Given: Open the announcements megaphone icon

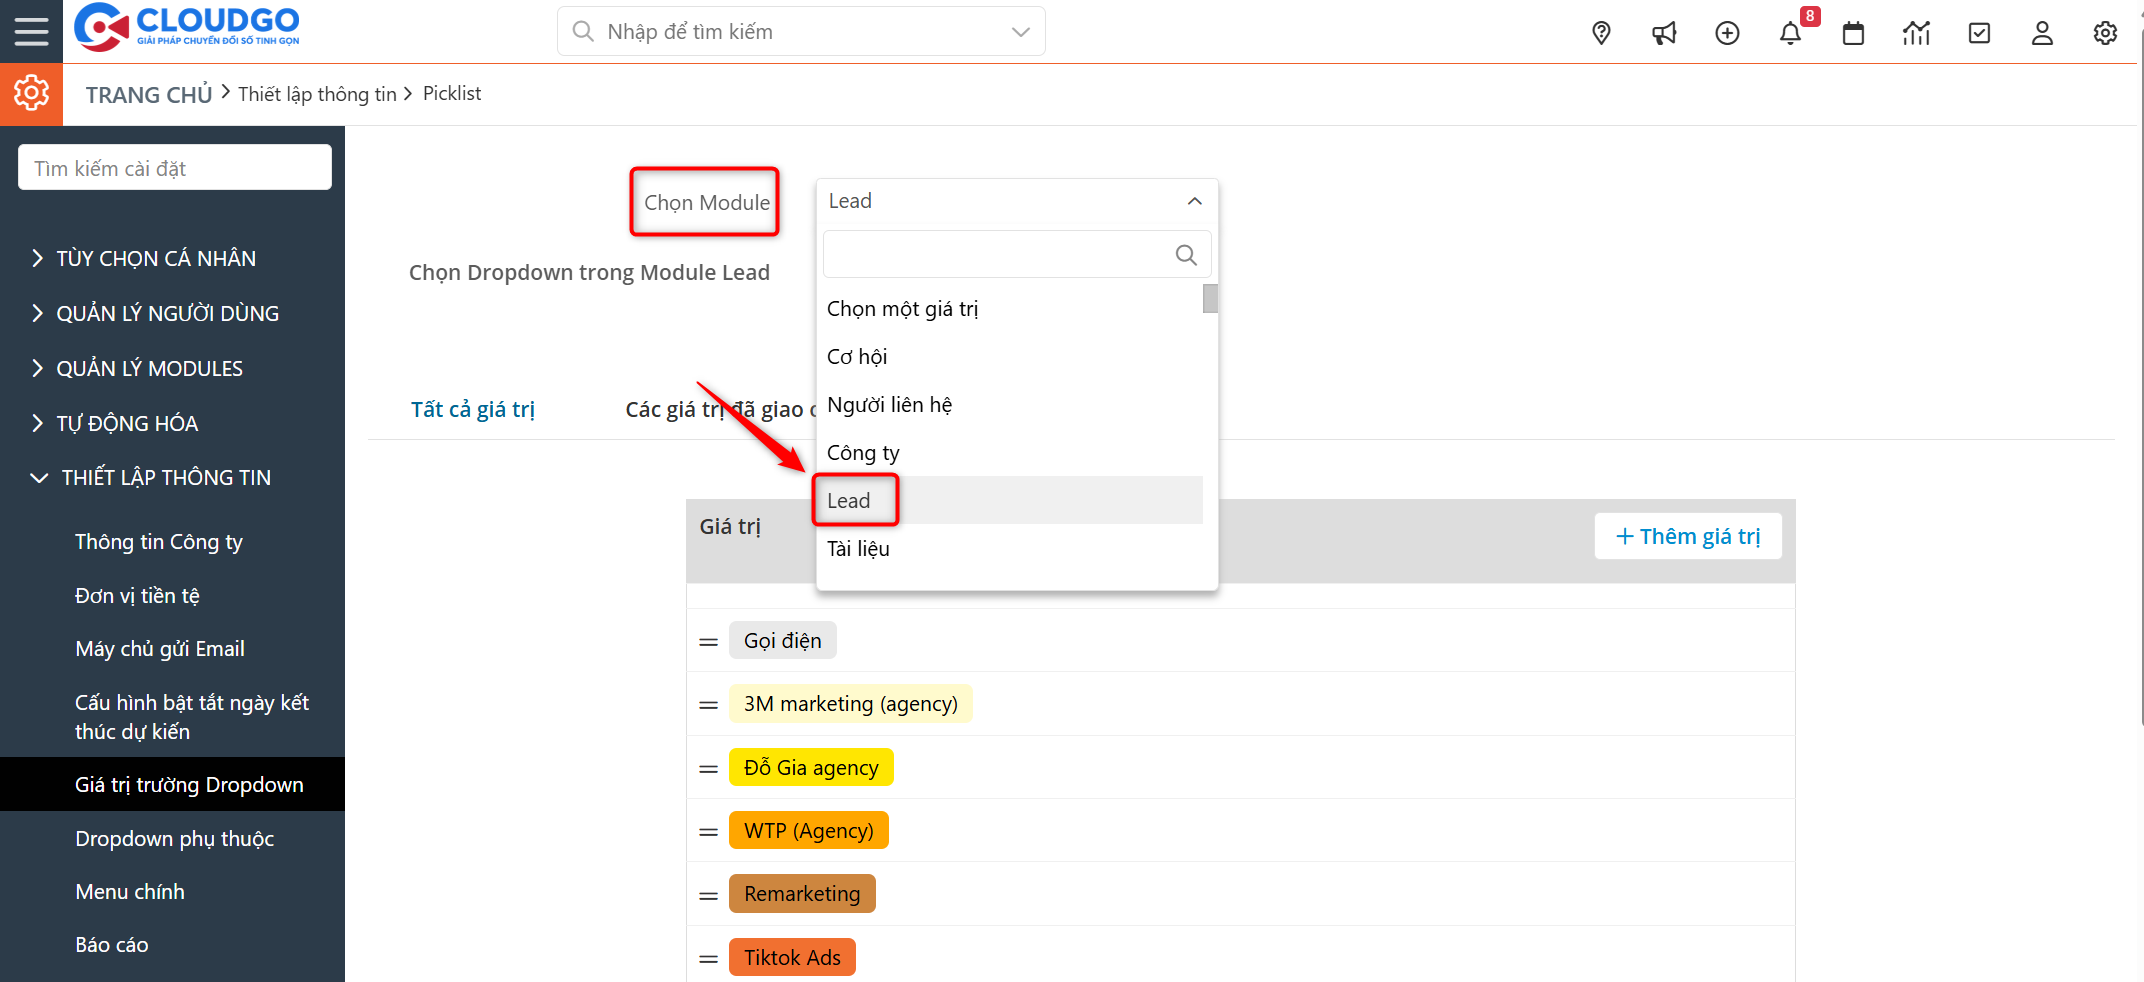Looking at the screenshot, I should click(x=1664, y=33).
